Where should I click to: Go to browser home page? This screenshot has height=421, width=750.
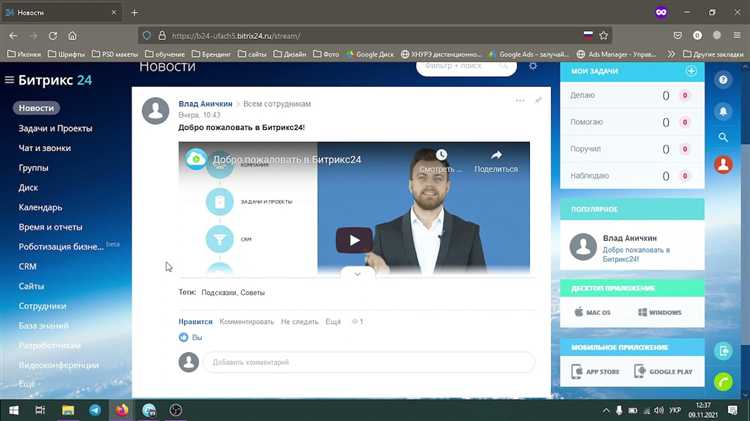[x=72, y=36]
